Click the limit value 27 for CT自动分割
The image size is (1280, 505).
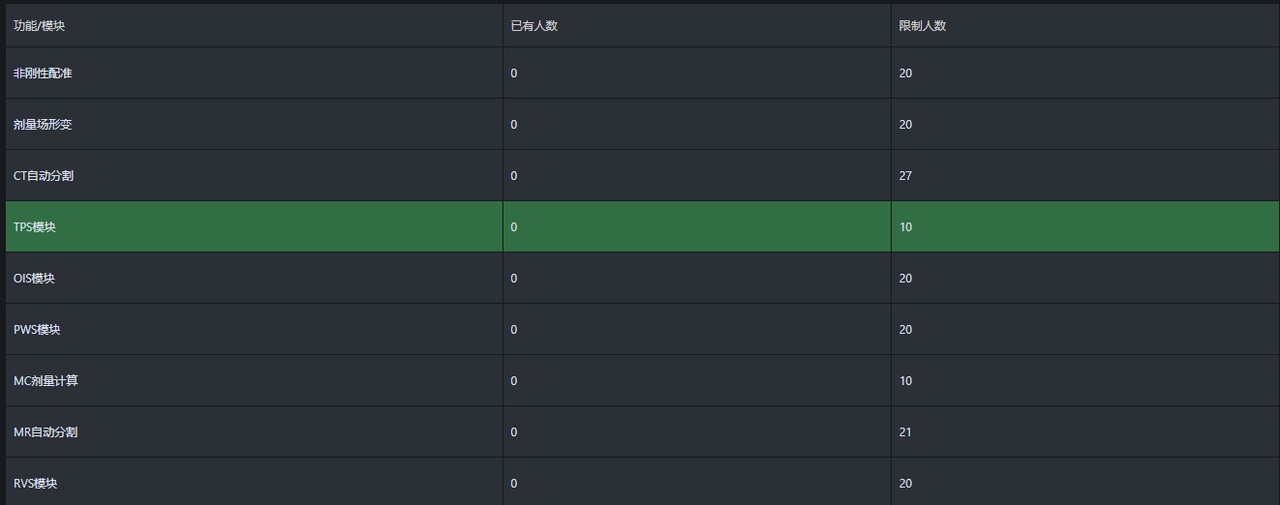coord(906,176)
